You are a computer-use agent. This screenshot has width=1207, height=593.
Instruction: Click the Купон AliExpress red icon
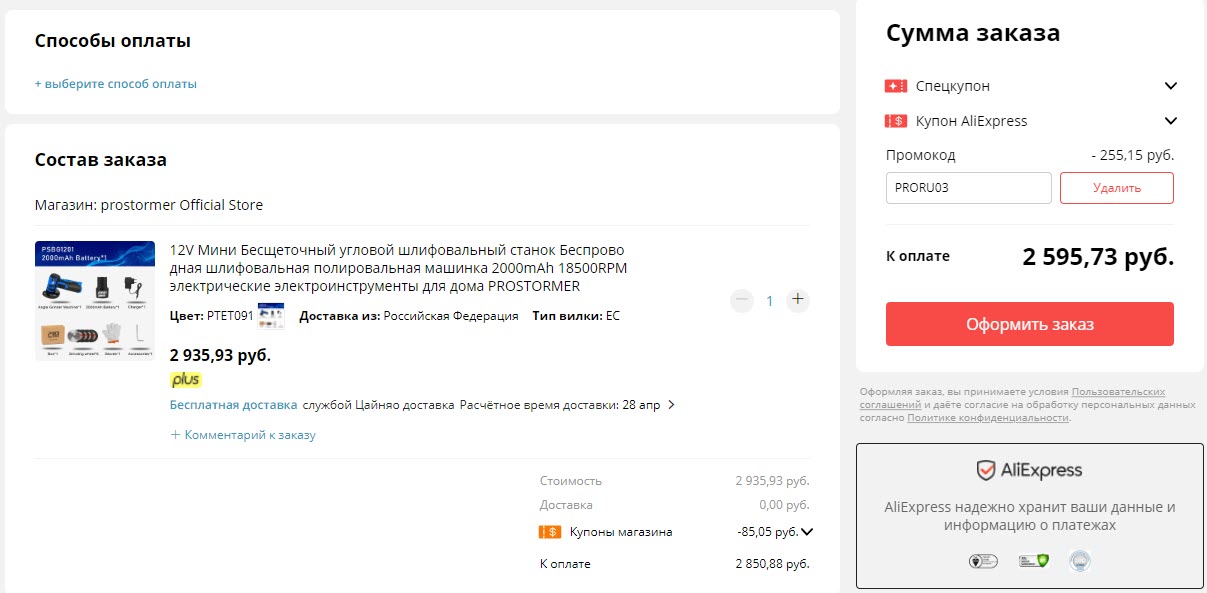pos(895,121)
